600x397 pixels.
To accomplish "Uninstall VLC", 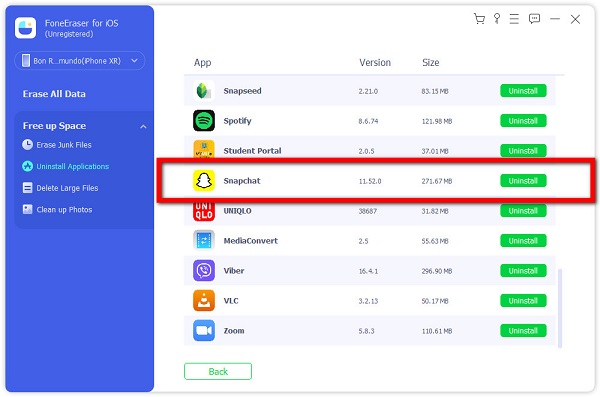I will [523, 301].
